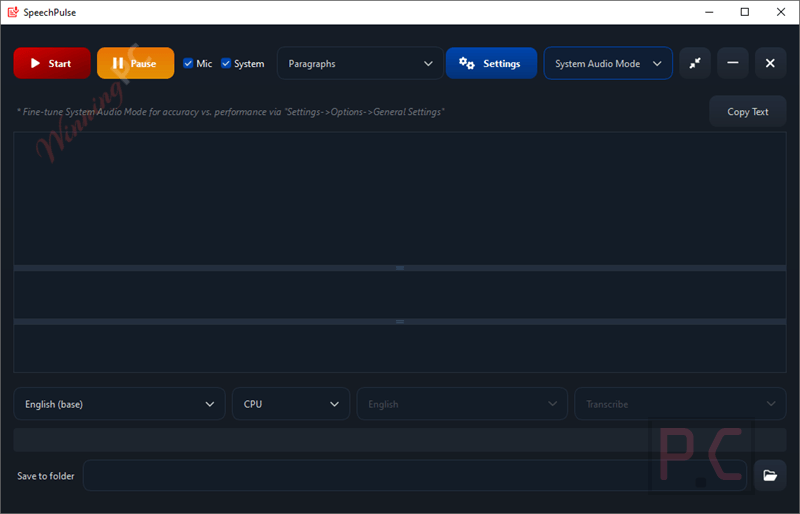Pause transcription with the orange Pause button
800x514 pixels.
(x=135, y=63)
